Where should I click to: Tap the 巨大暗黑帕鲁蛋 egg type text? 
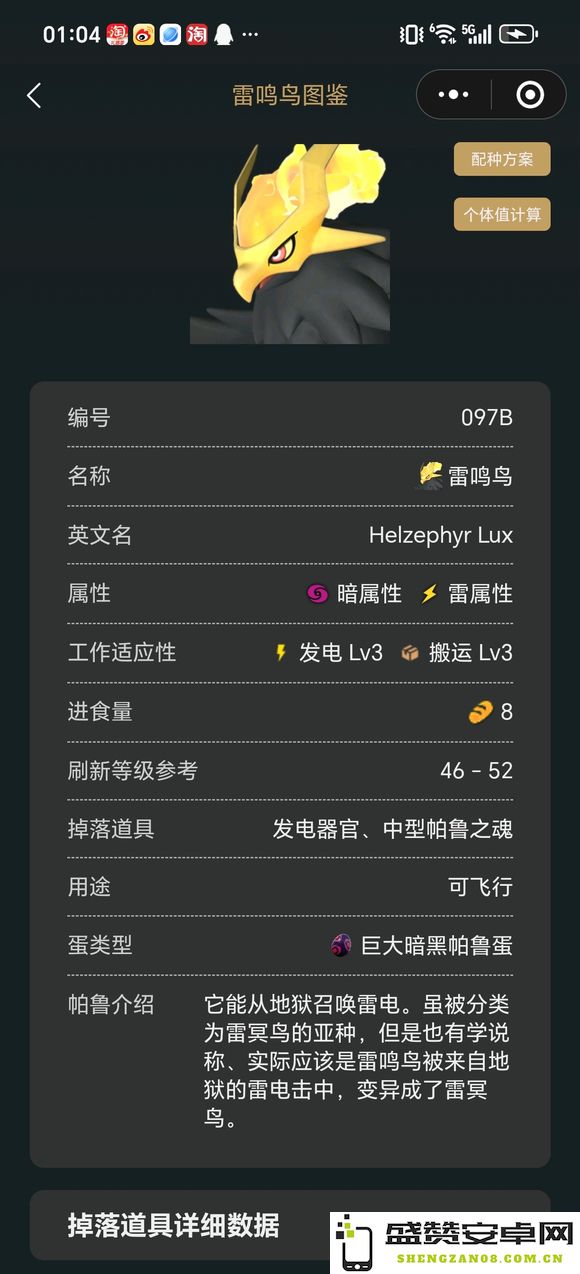click(437, 945)
